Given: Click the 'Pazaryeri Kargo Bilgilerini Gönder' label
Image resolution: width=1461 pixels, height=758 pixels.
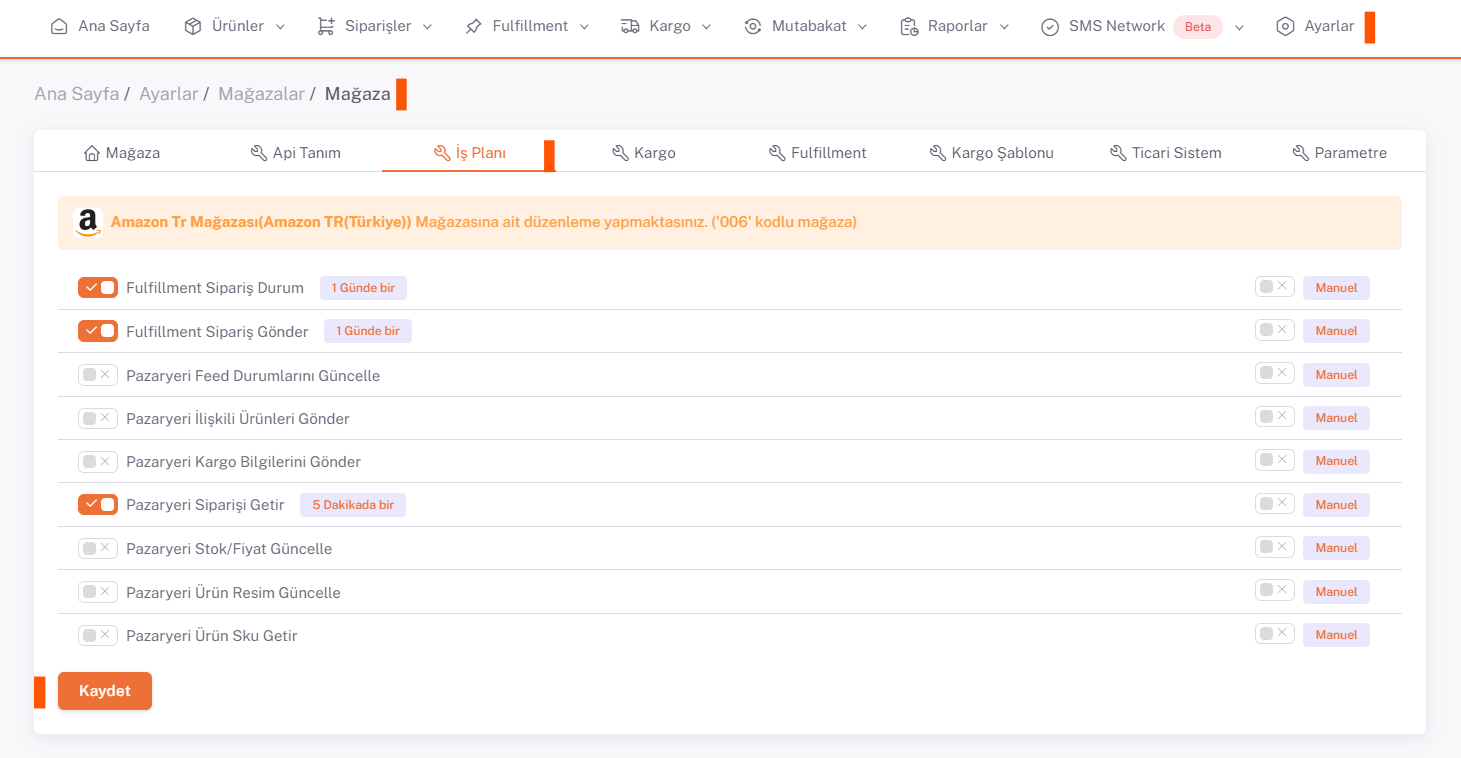Looking at the screenshot, I should [x=243, y=462].
